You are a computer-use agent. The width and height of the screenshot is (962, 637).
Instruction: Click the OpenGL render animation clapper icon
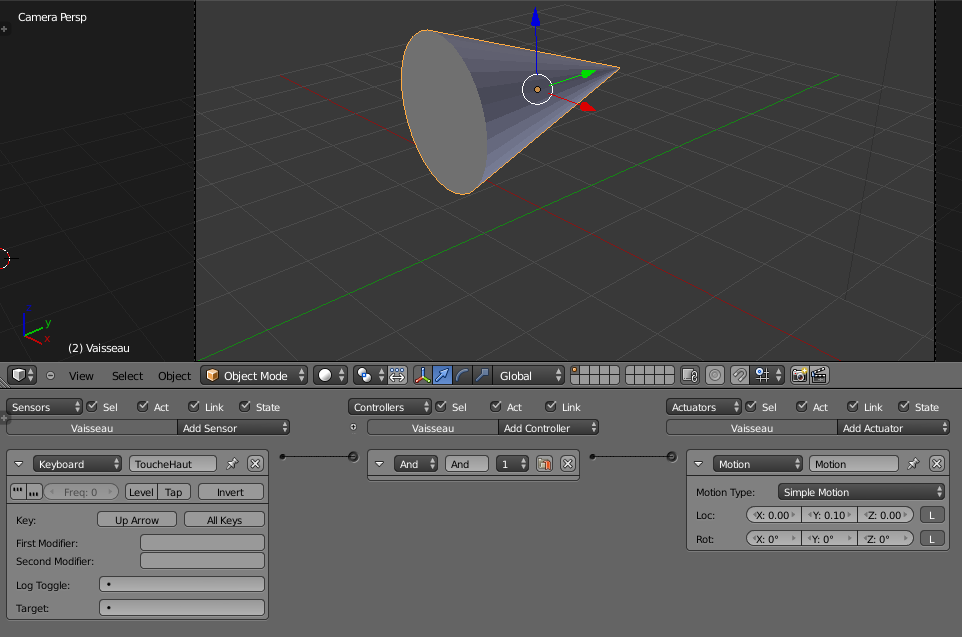[x=820, y=376]
